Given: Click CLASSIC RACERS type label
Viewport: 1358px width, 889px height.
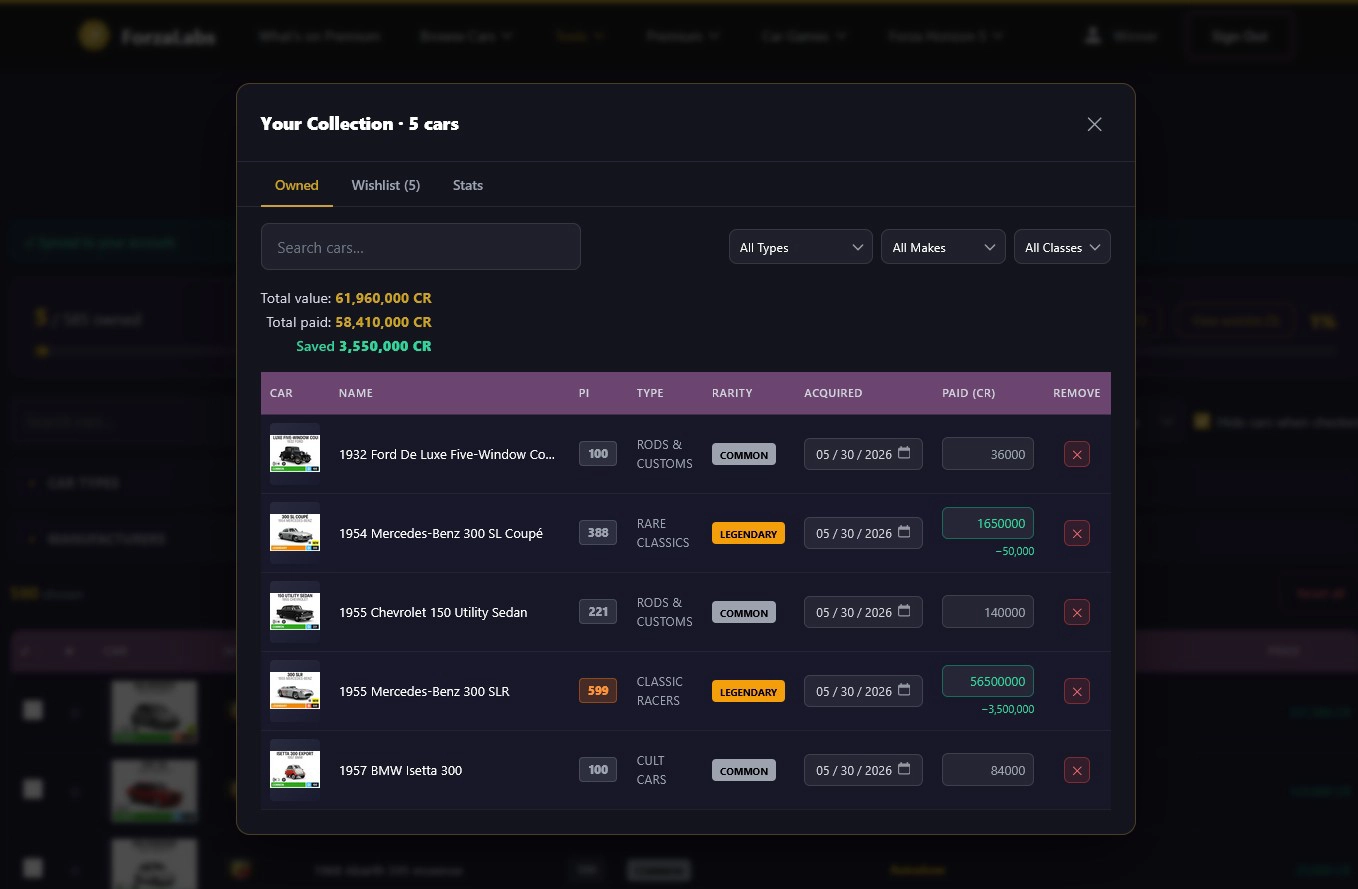Looking at the screenshot, I should pos(660,691).
